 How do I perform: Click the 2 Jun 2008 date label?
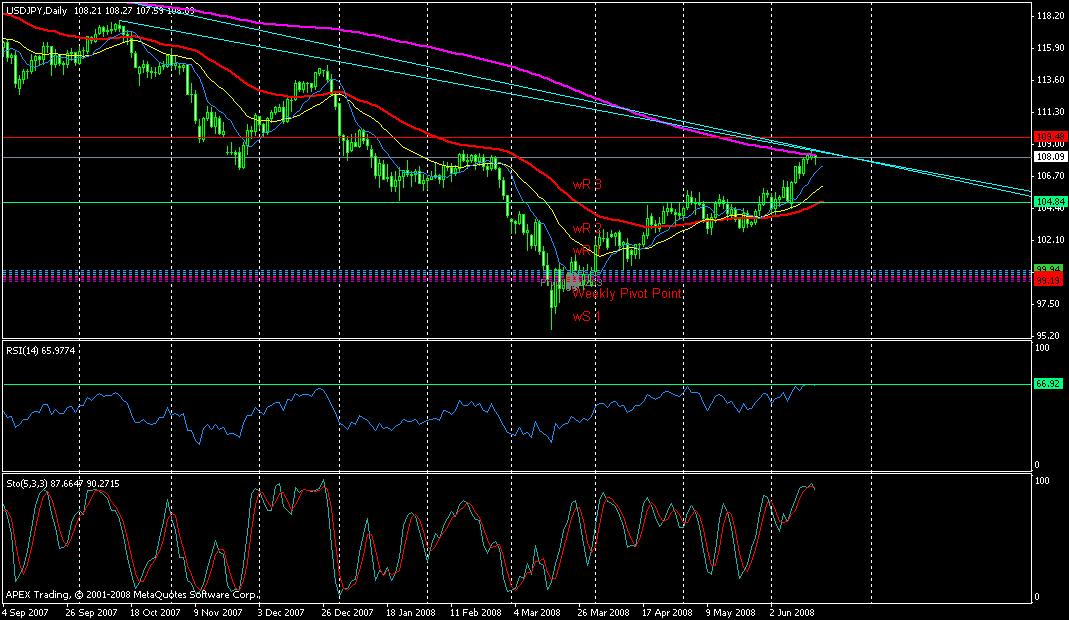(x=794, y=612)
